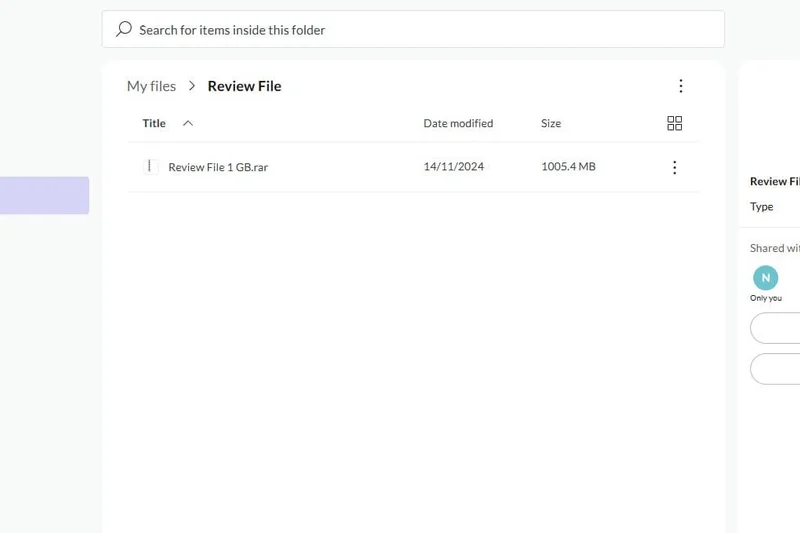Switch to grid view layout
The image size is (800, 533).
pos(674,123)
